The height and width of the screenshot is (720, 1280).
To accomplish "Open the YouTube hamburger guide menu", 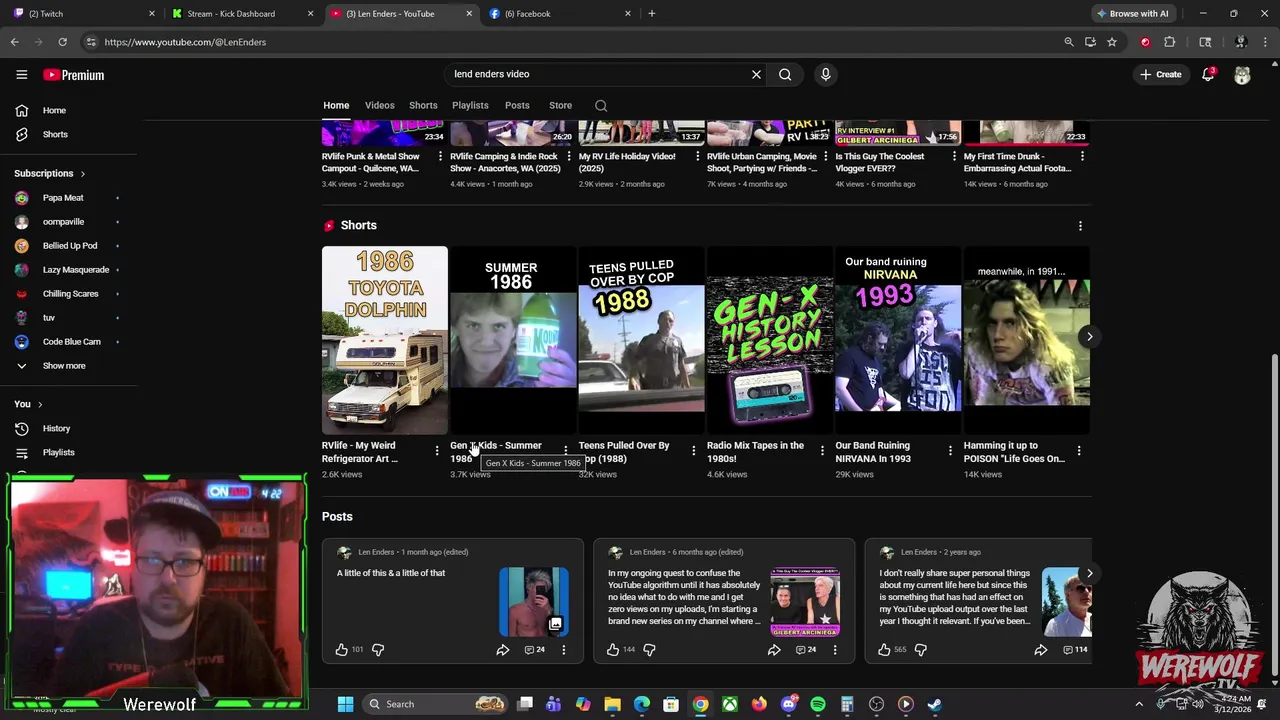I will (x=21, y=75).
